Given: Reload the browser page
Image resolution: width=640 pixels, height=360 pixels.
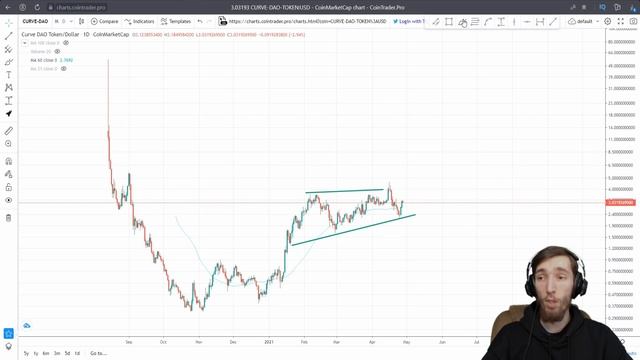Looking at the screenshot, I should [x=37, y=7].
